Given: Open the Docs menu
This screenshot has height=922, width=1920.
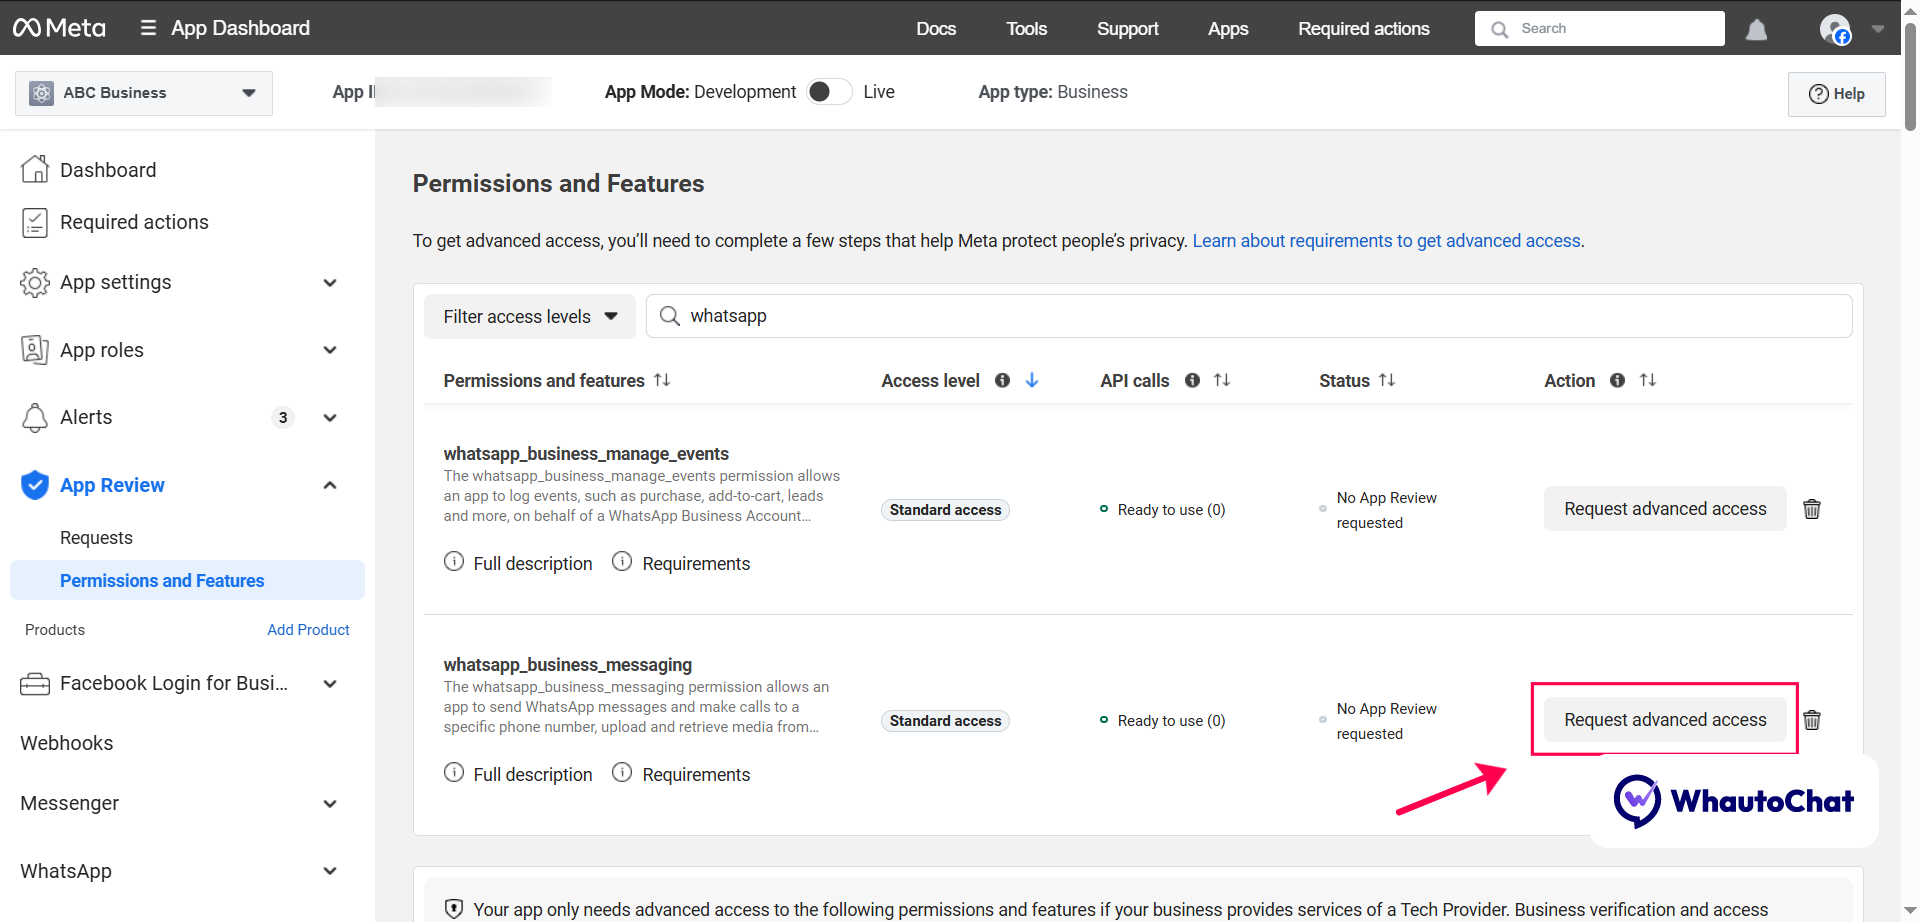Looking at the screenshot, I should click(936, 28).
